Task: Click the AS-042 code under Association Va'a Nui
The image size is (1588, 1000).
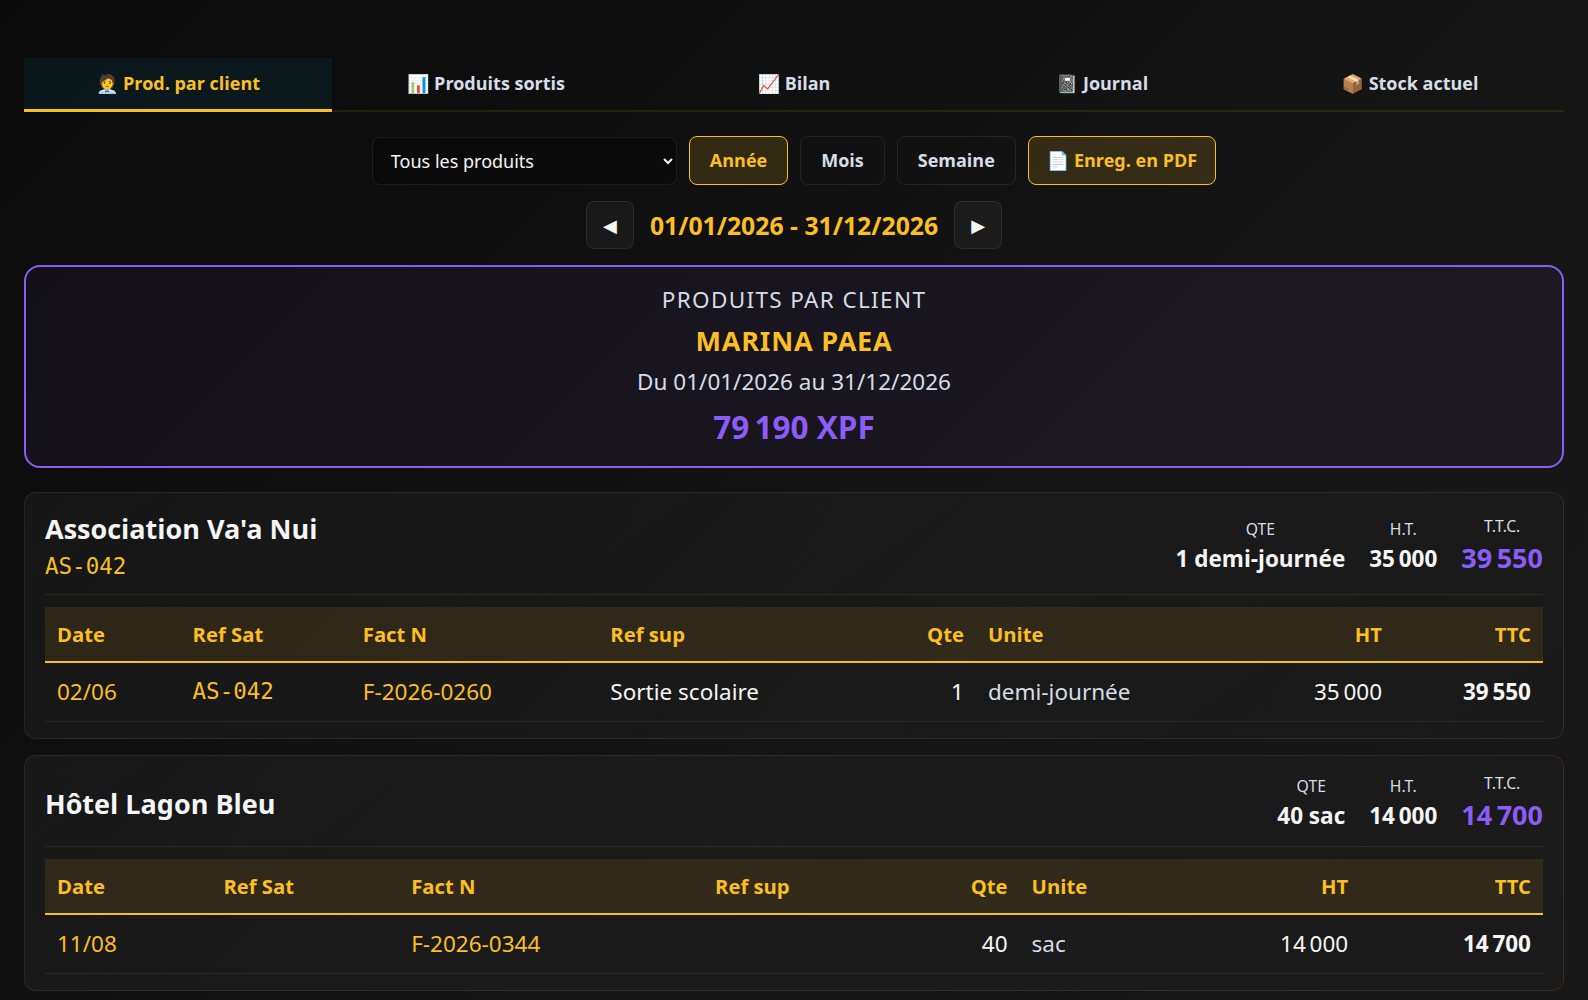Action: tap(86, 566)
